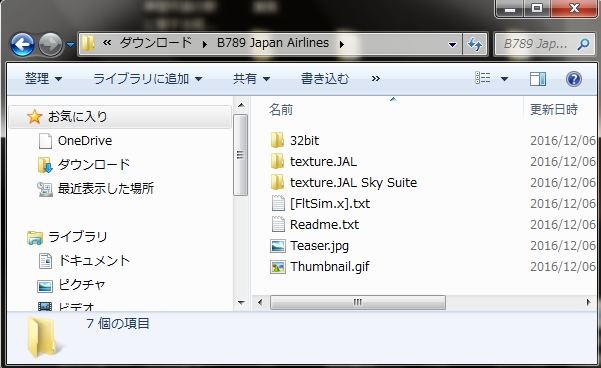Viewport: 601px width, 368px height.
Task: Click the folder icon in the address bar
Action: click(88, 43)
